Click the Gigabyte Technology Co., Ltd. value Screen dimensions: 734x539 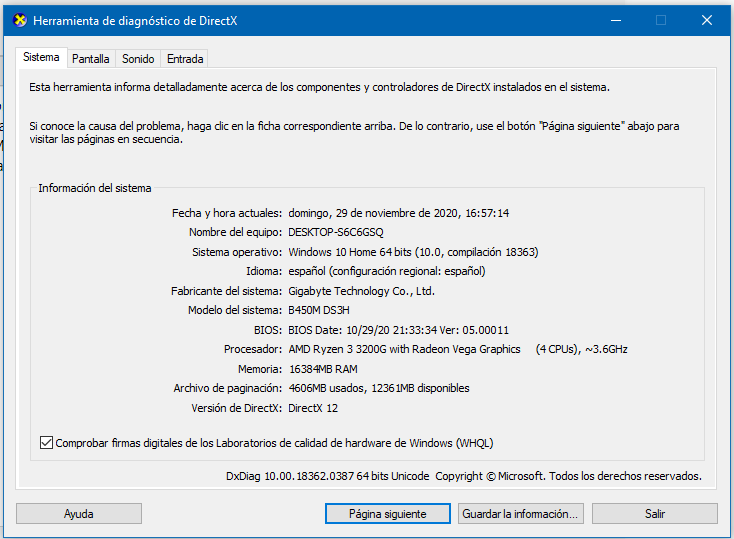click(361, 291)
